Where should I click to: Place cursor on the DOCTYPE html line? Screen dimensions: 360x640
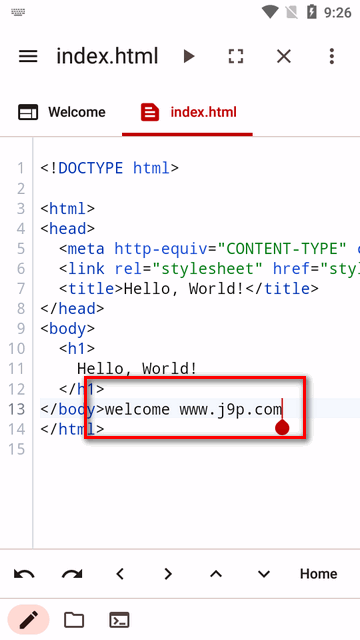(109, 168)
